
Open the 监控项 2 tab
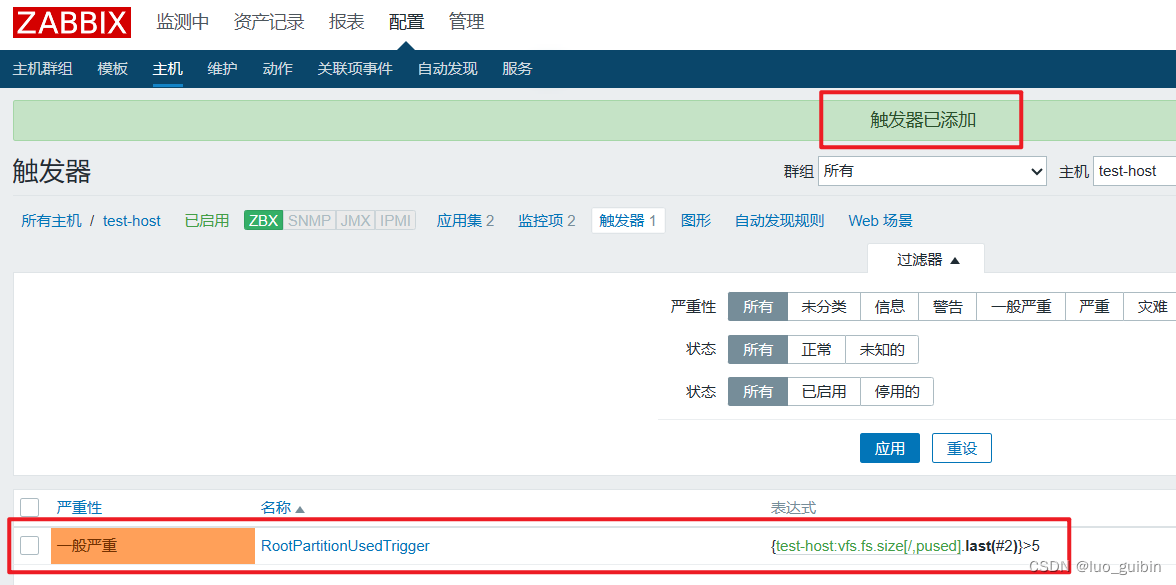pyautogui.click(x=546, y=220)
